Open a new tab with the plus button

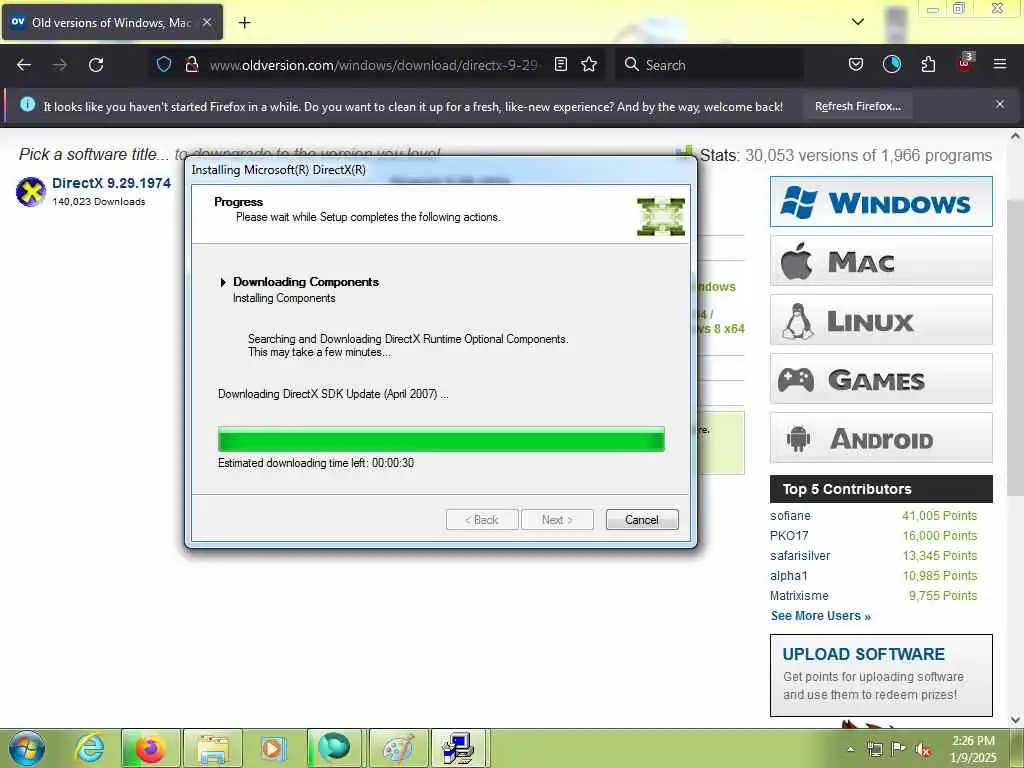click(x=244, y=23)
